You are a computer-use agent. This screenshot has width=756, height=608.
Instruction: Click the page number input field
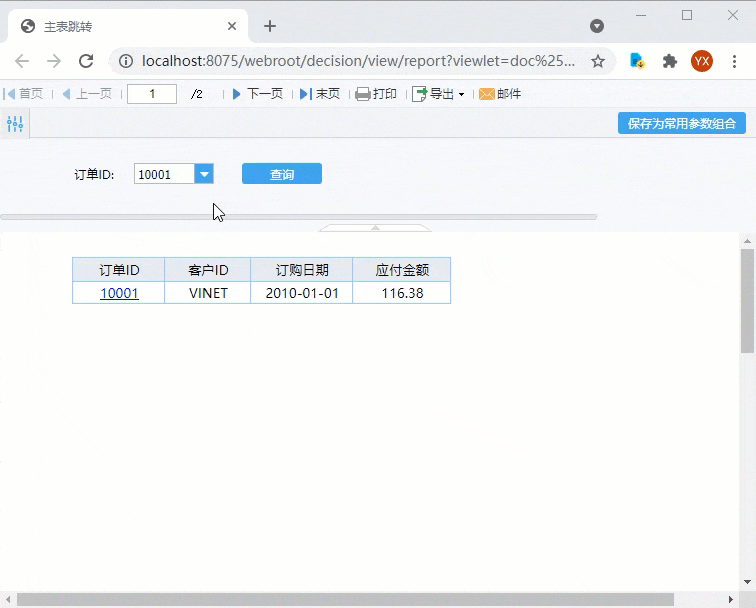pos(152,94)
